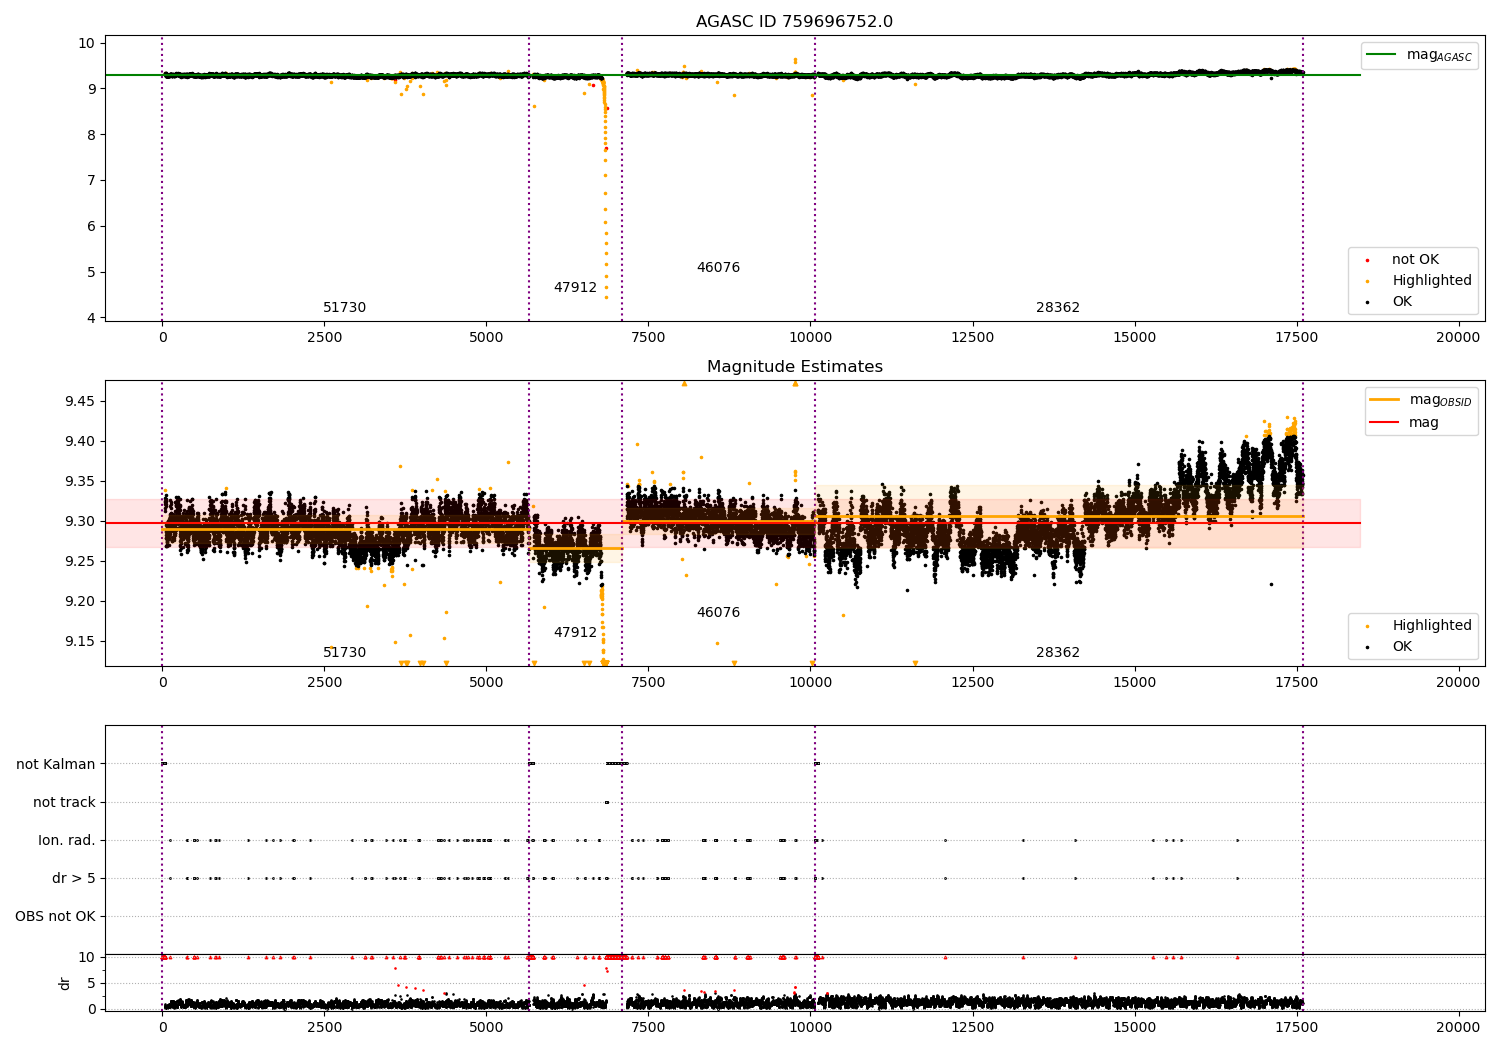The image size is (1500, 1050).
Task: Click dr axis tick 10 in bottom plot
Action: click(87, 957)
